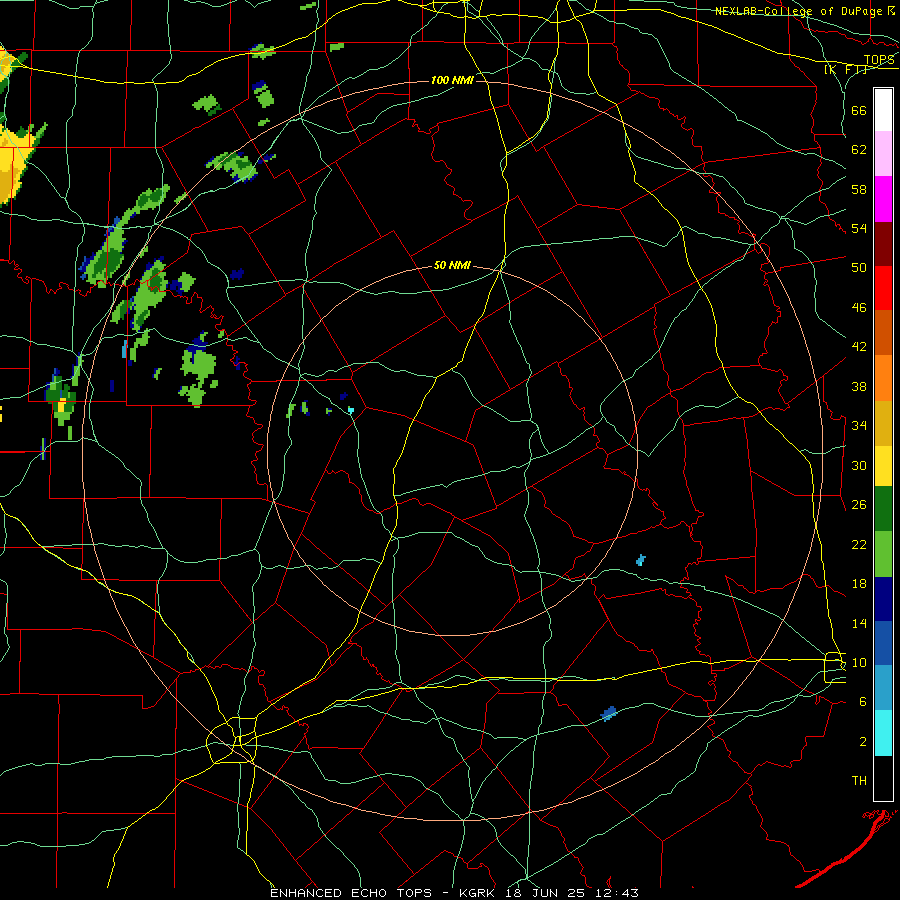This screenshot has width=900, height=900.
Task: Select the light green legend swatch
Action: pos(883,554)
